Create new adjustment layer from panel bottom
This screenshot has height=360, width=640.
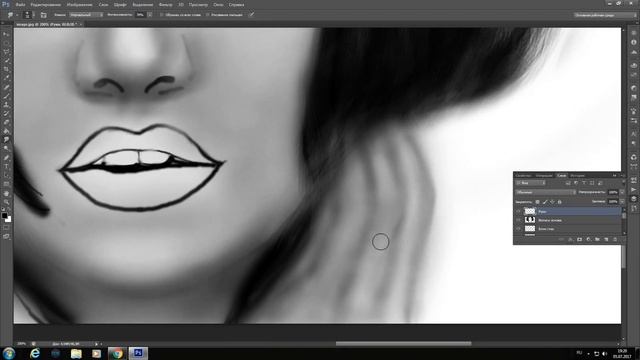589,239
